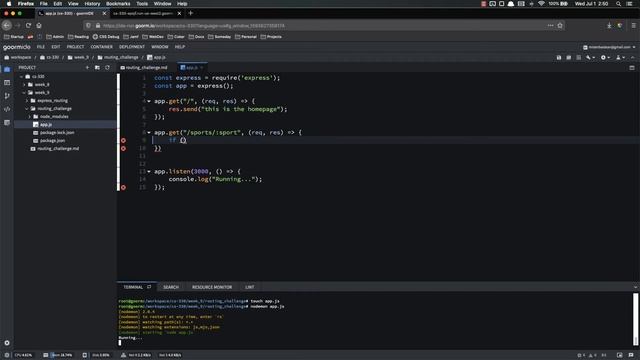
Task: Select package.json in the file tree
Action: [52, 140]
